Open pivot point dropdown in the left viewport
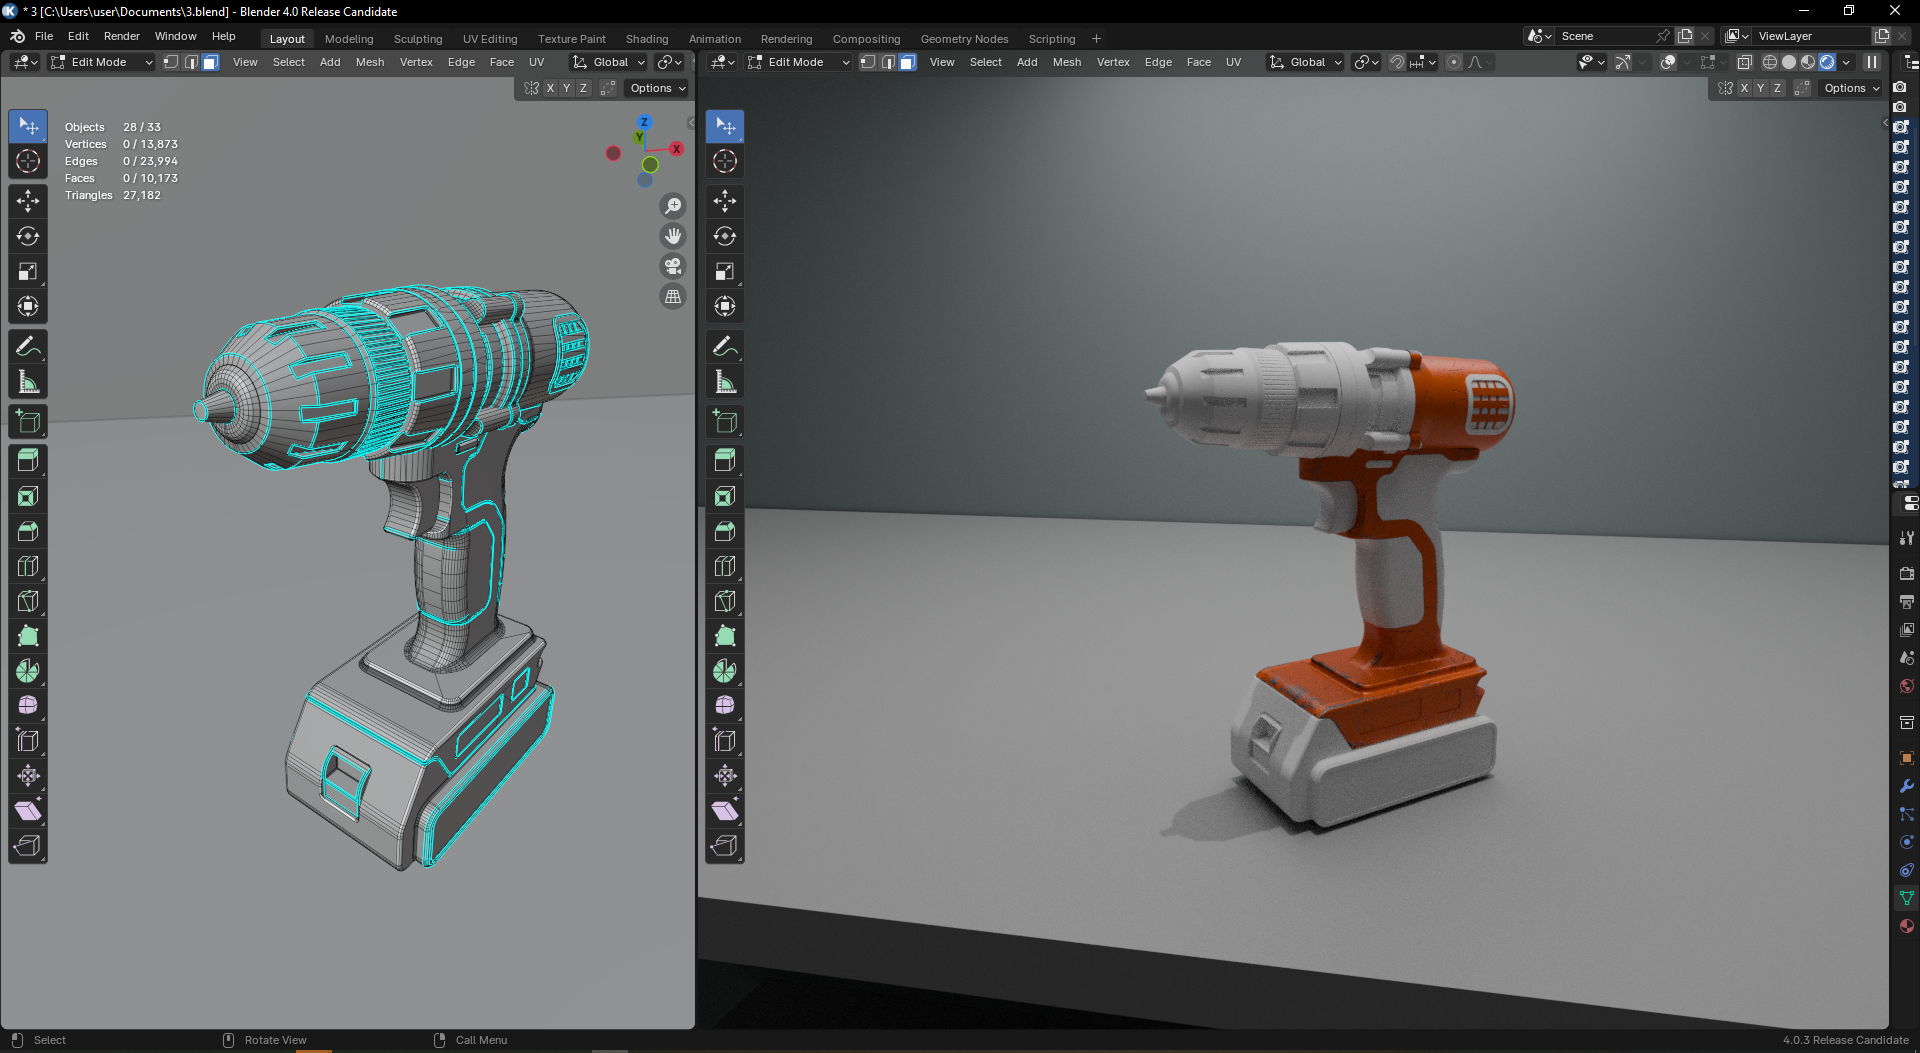The height and width of the screenshot is (1053, 1920). [x=669, y=62]
